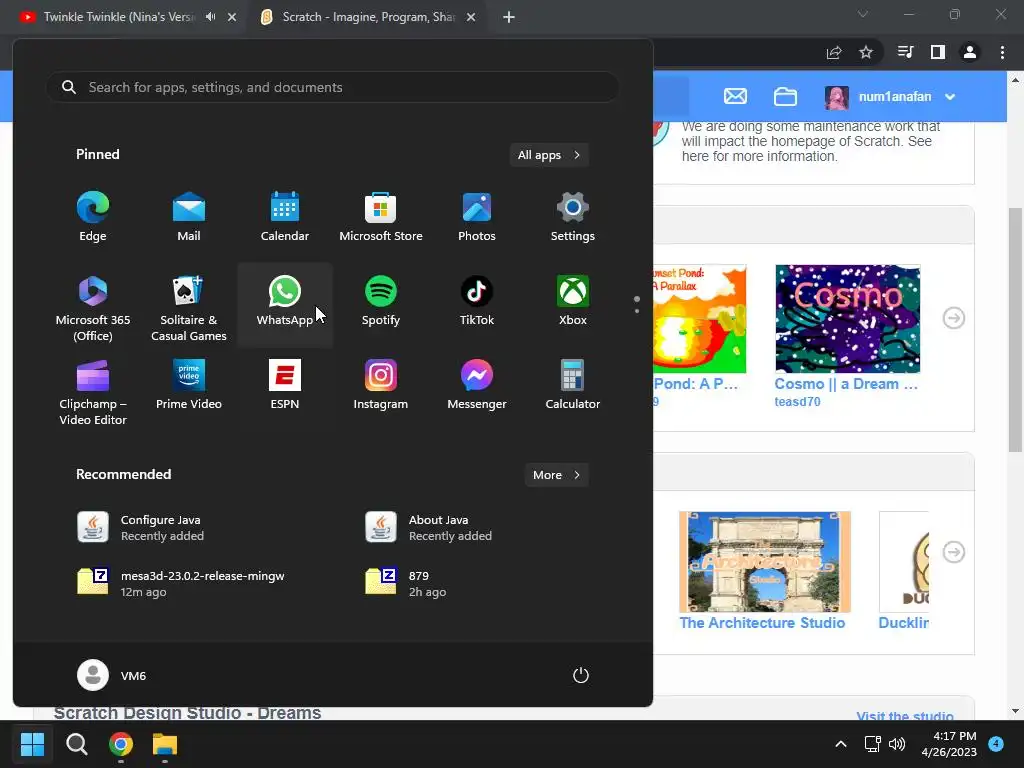Image resolution: width=1024 pixels, height=768 pixels.
Task: Open volume control in system tray
Action: pyautogui.click(x=897, y=744)
